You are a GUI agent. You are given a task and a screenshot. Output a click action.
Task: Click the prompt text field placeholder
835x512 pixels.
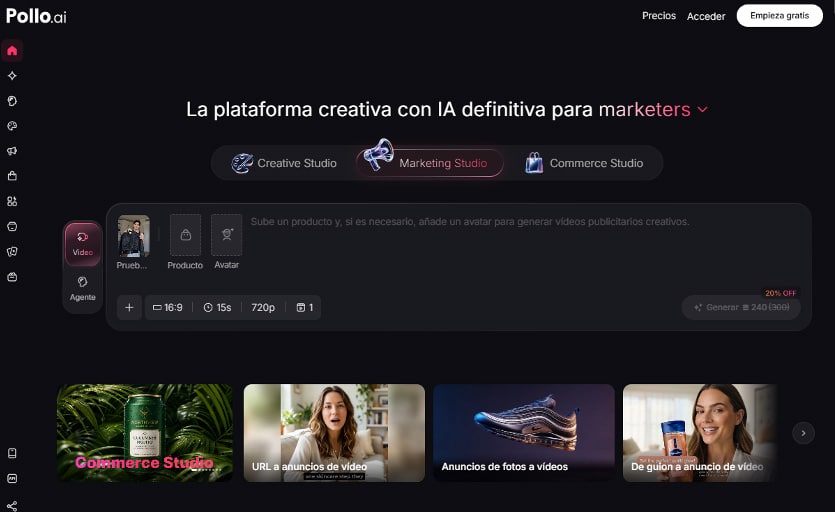[470, 222]
